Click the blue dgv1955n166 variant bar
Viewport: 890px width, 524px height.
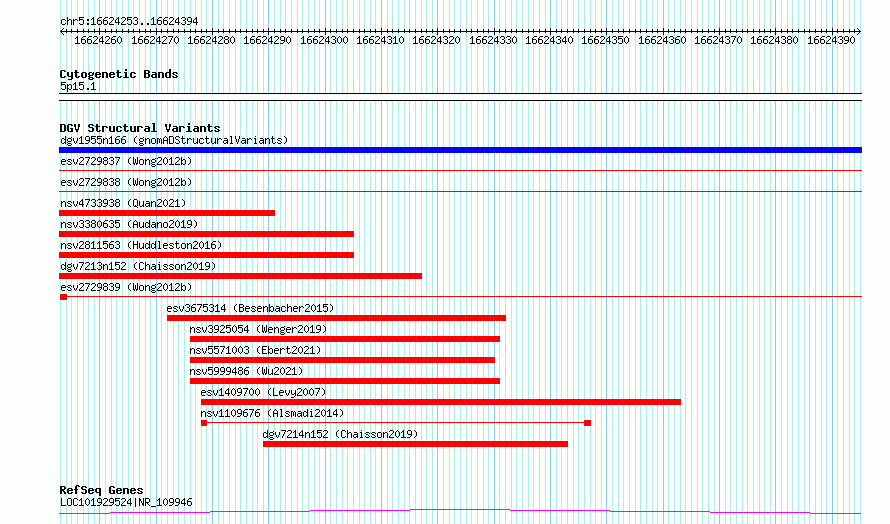(460, 150)
